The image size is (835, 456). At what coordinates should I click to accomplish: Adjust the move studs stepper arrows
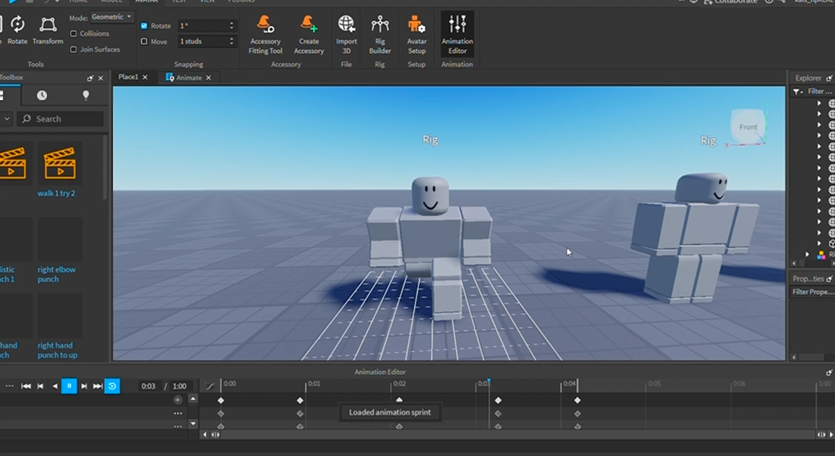[231, 41]
